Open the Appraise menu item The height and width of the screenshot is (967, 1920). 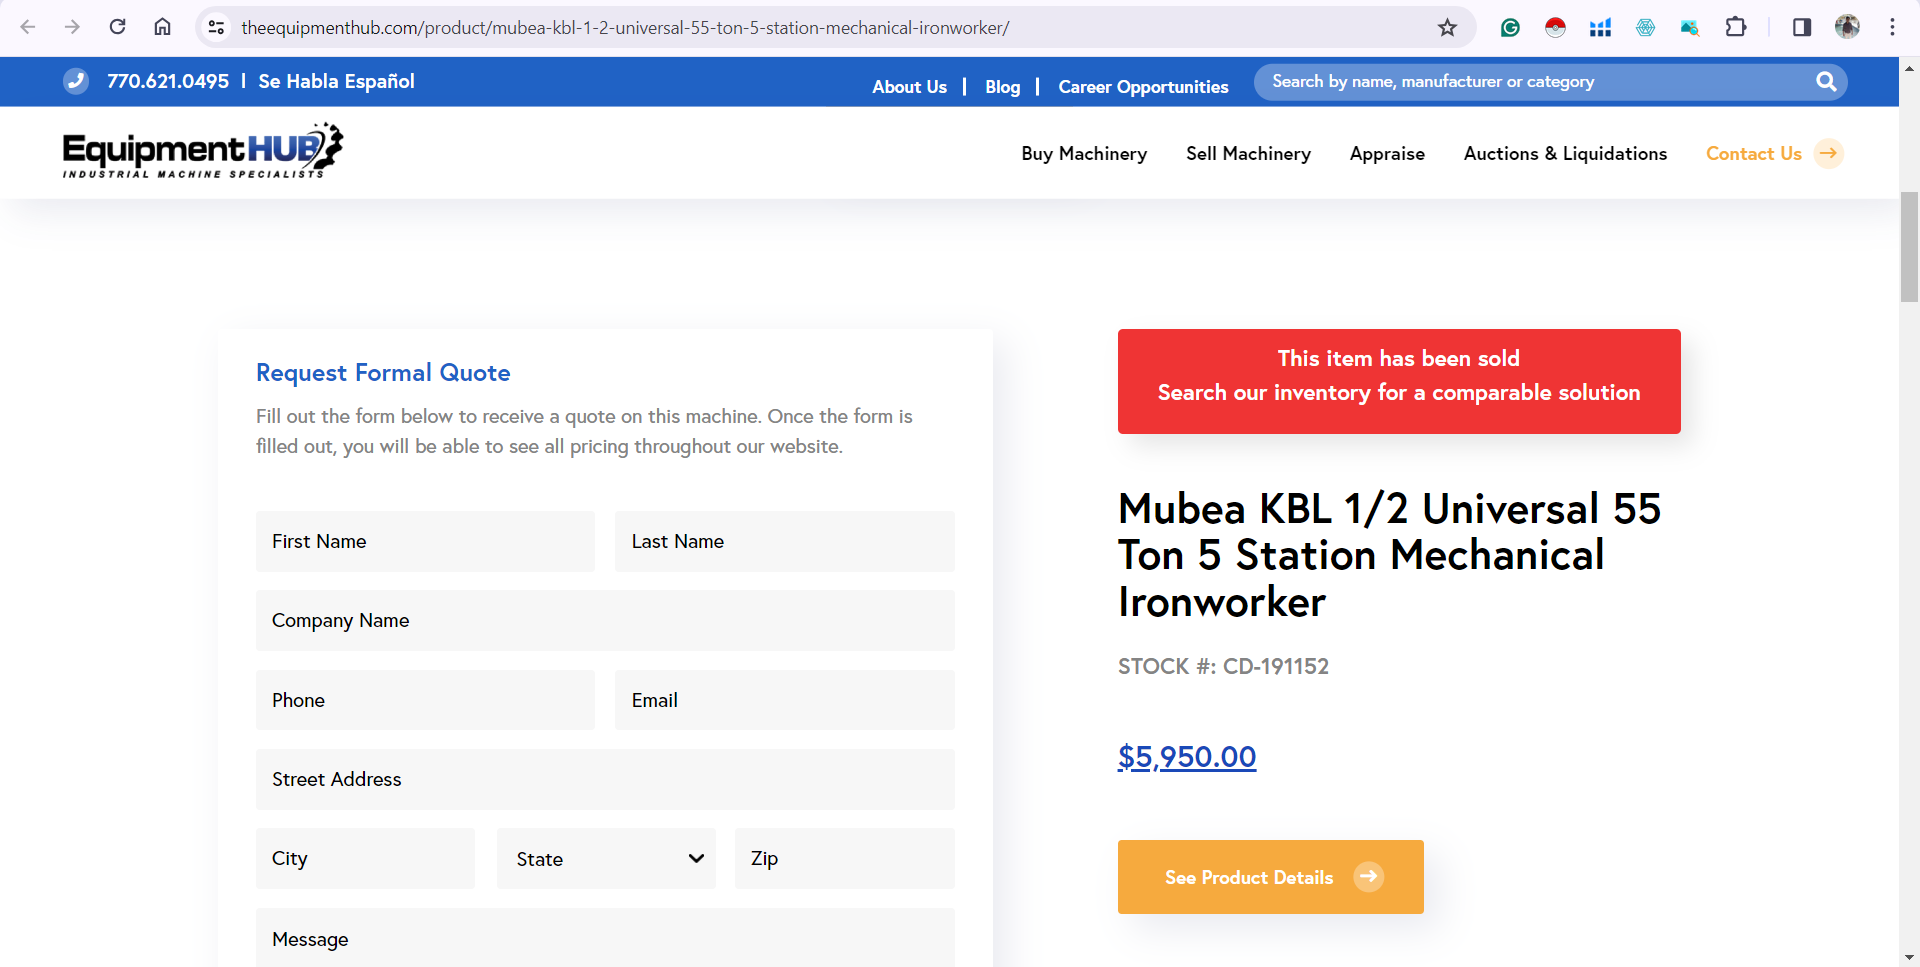[x=1387, y=153]
